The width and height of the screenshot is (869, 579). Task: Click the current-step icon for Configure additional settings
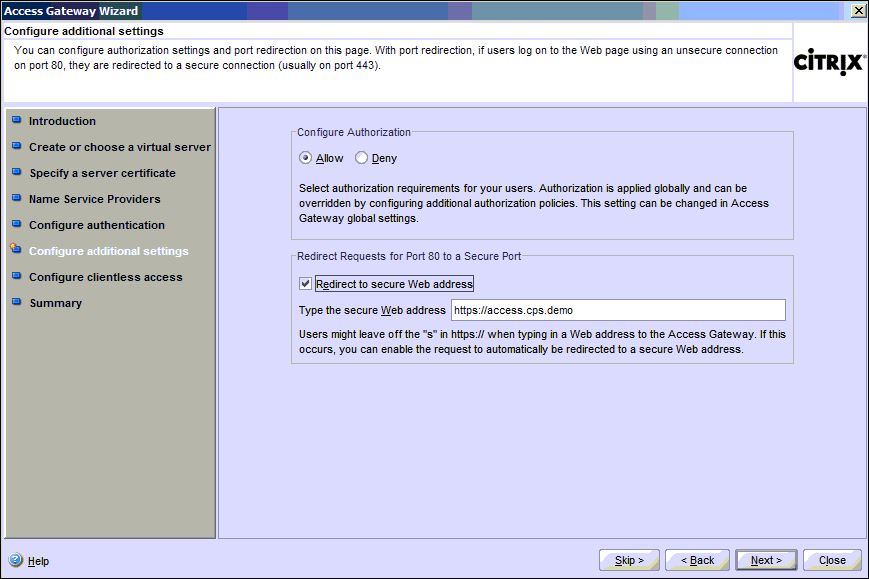pos(16,250)
